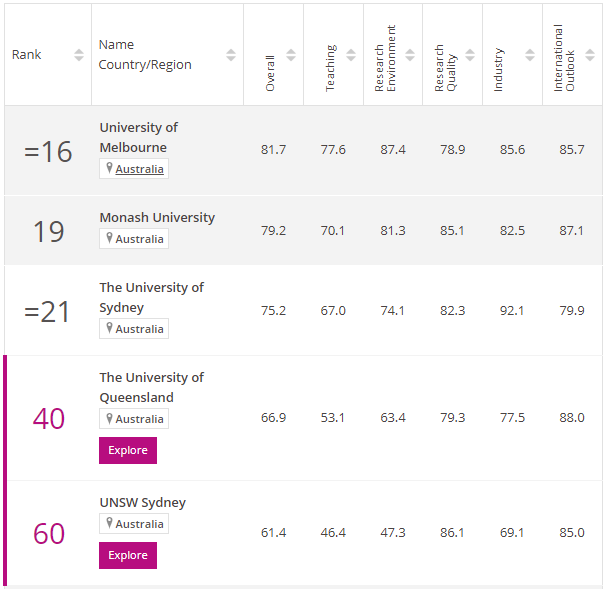Click Sydney industry score 92.1

(x=512, y=311)
